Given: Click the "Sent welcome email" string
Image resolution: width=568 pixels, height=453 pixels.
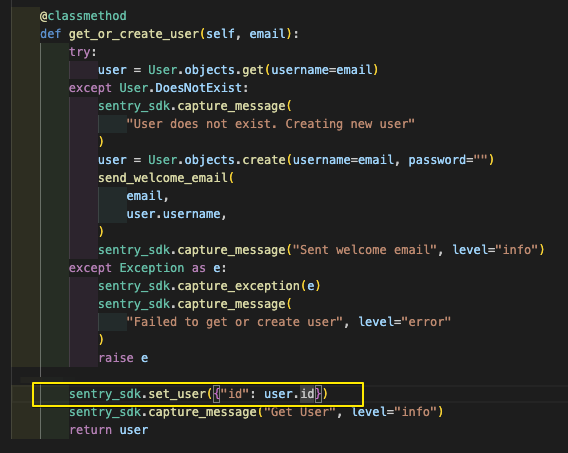Looking at the screenshot, I should pos(364,250).
